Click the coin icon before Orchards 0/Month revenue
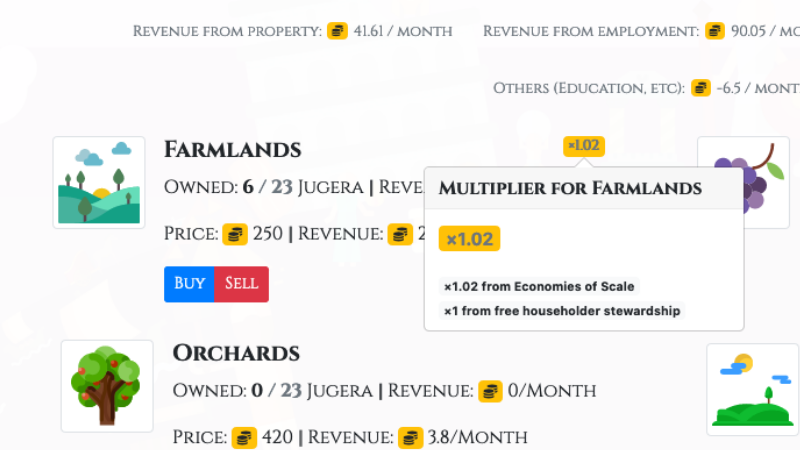The image size is (800, 450). (x=490, y=390)
